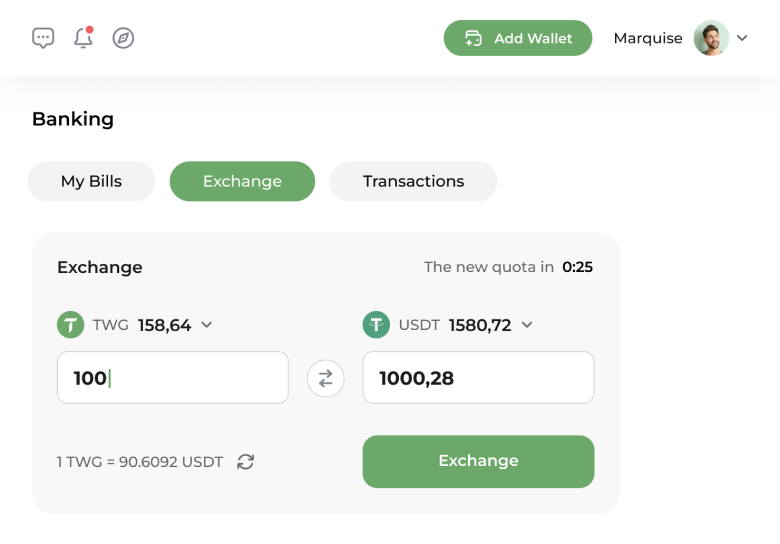
Task: Switch to the My Bills tab
Action: 91,181
